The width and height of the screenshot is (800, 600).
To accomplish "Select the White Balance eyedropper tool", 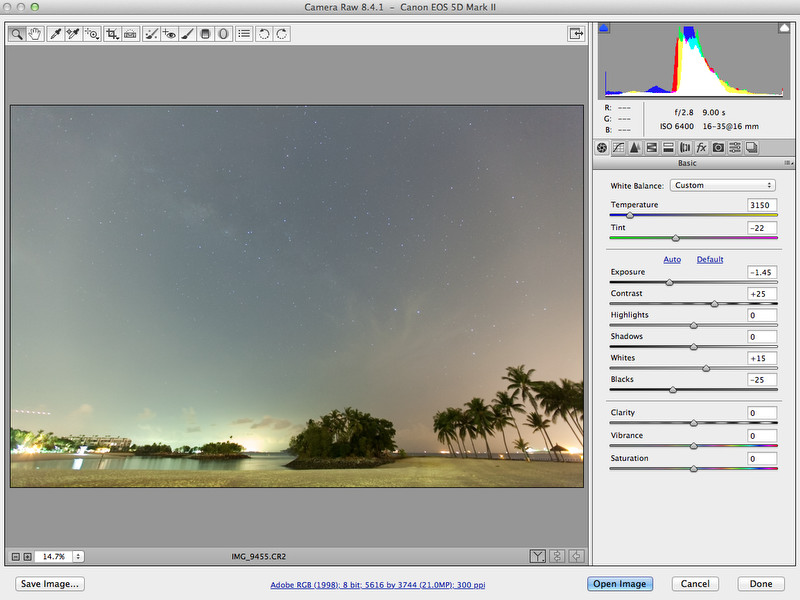I will click(56, 34).
